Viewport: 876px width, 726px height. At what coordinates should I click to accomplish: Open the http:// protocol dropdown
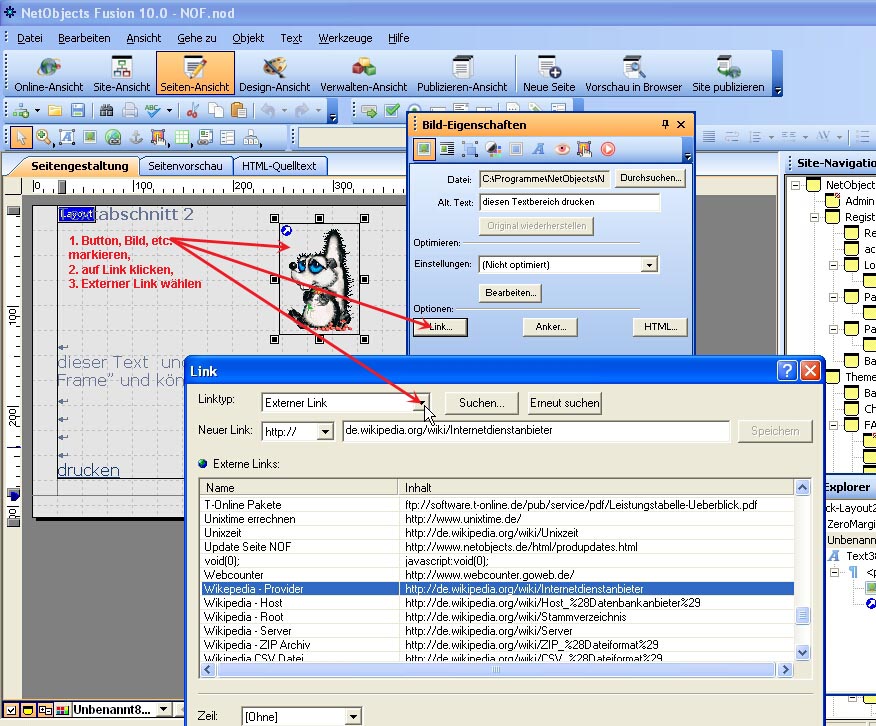pyautogui.click(x=325, y=432)
